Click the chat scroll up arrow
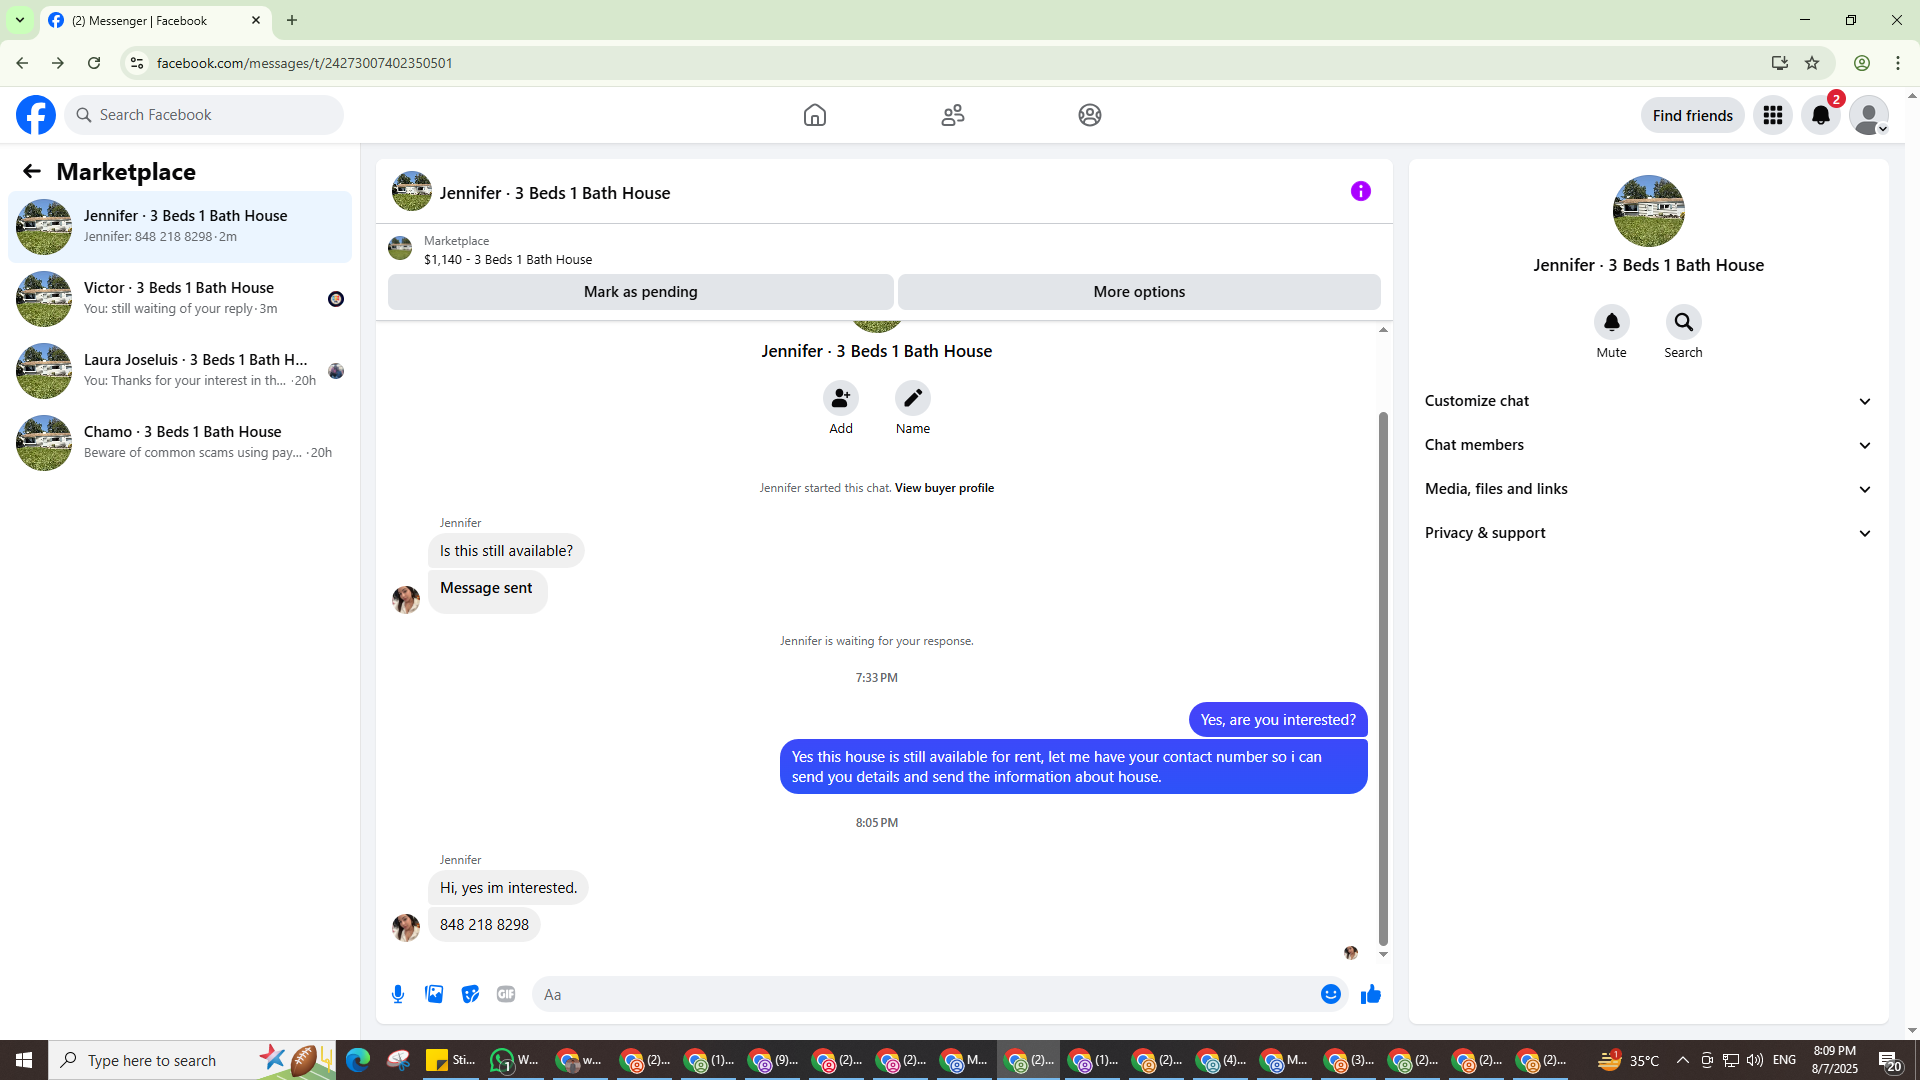The image size is (1920, 1080). pyautogui.click(x=1383, y=330)
